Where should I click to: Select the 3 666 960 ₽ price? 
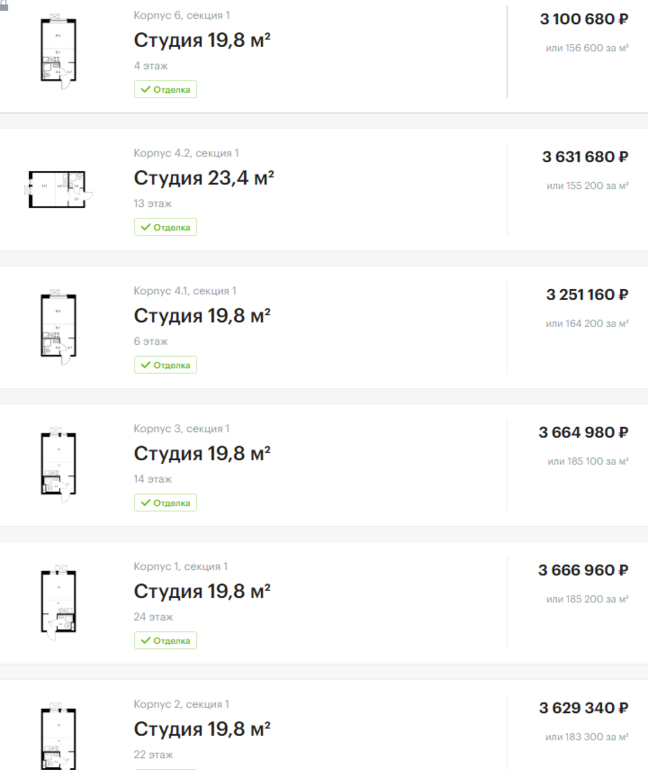pyautogui.click(x=584, y=570)
